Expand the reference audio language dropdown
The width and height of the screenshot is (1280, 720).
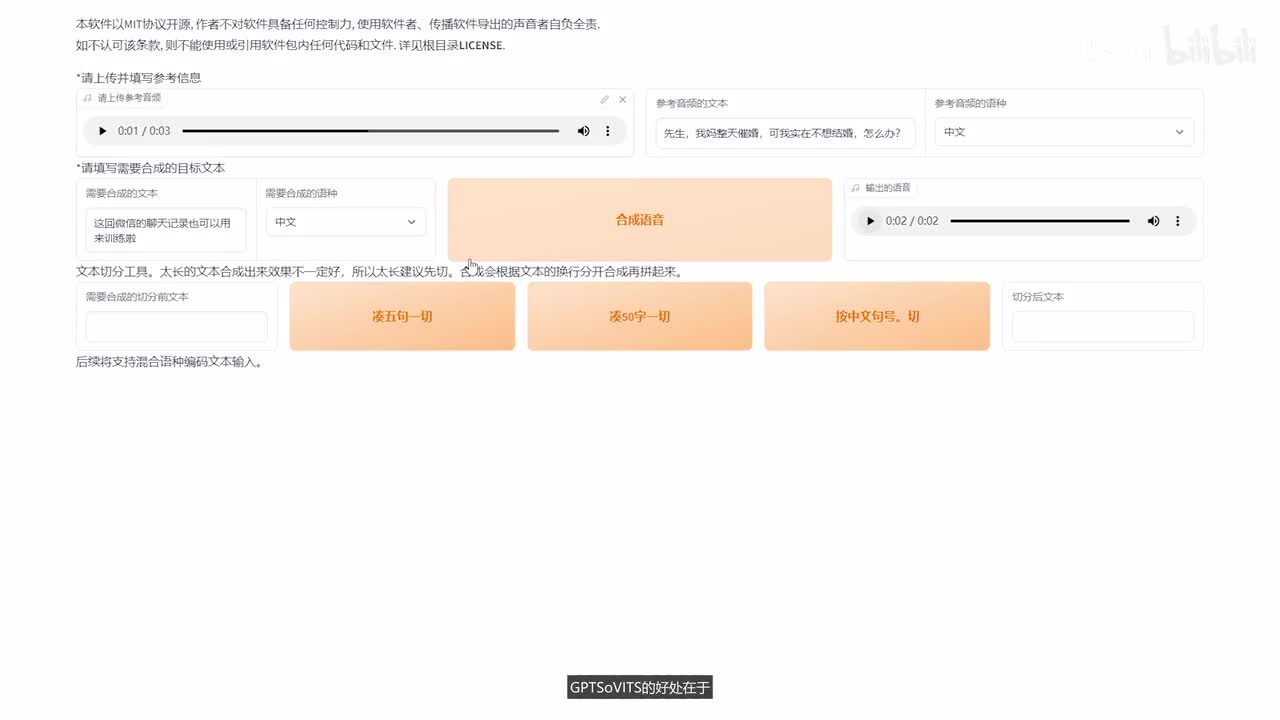(x=1064, y=132)
